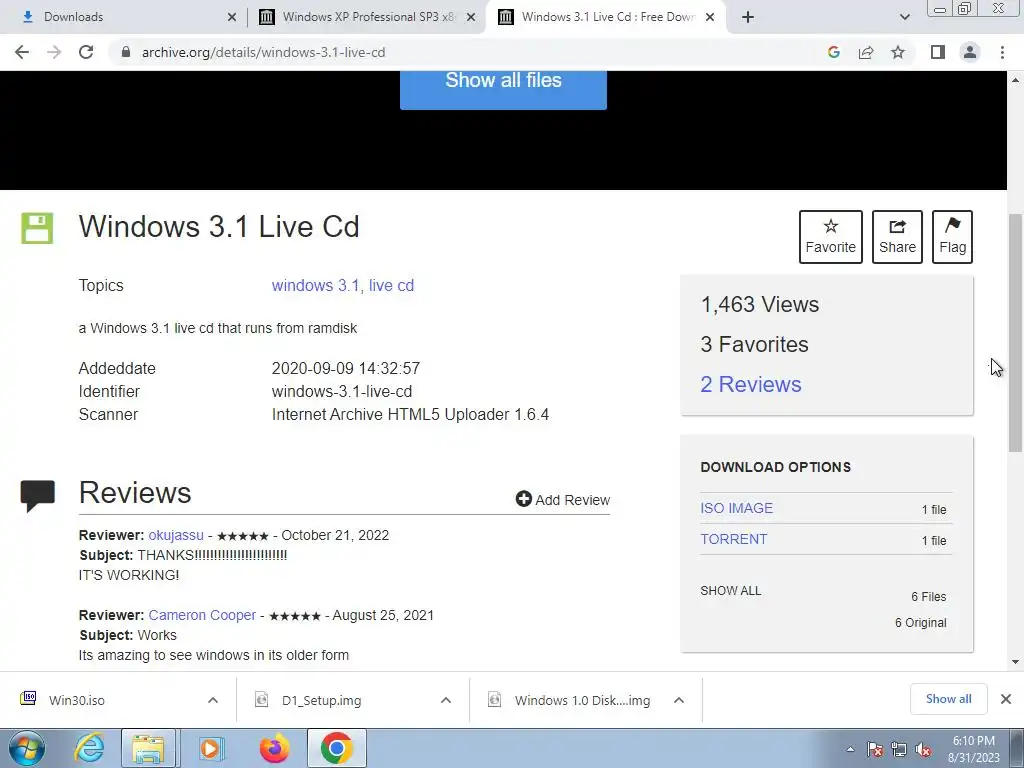Click the vertical scrollbar thumb

tap(1015, 333)
